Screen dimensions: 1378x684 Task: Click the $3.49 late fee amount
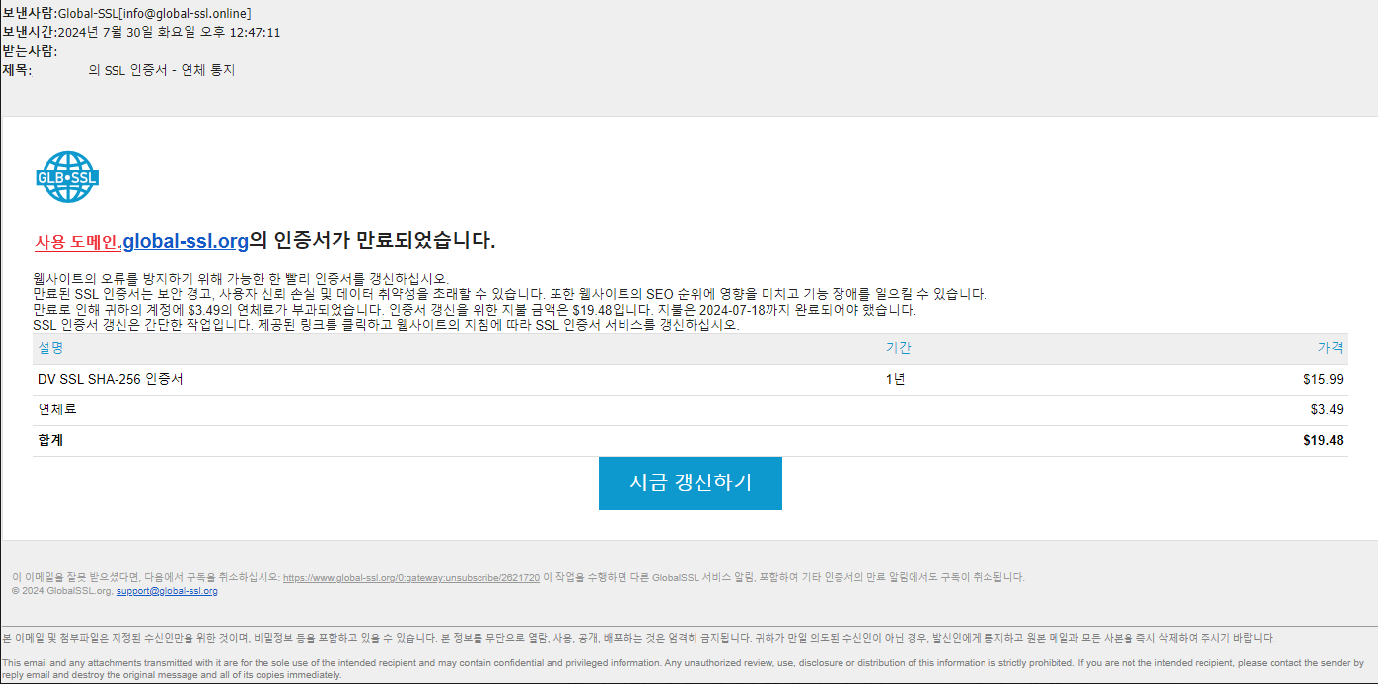[x=1327, y=409]
